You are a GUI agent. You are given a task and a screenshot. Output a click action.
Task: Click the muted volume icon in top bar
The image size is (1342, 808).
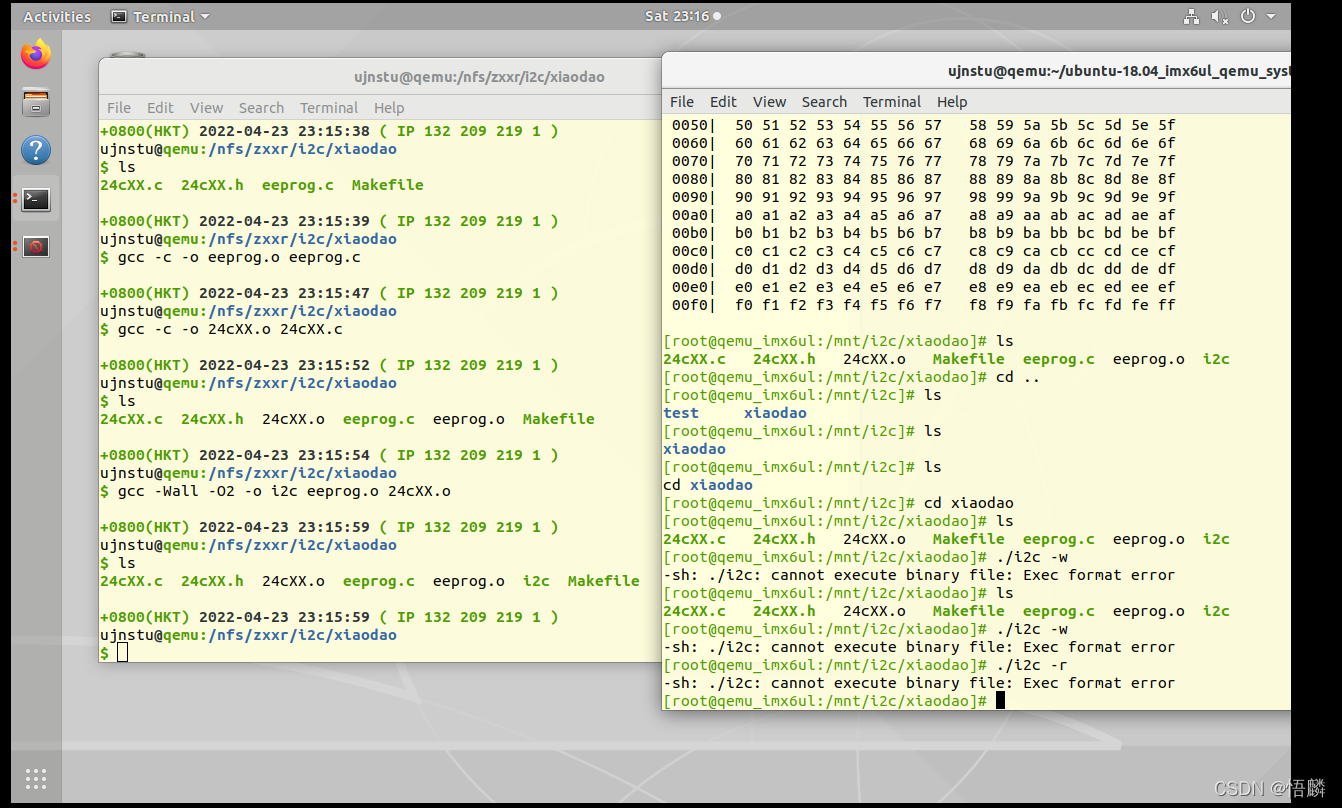1219,16
